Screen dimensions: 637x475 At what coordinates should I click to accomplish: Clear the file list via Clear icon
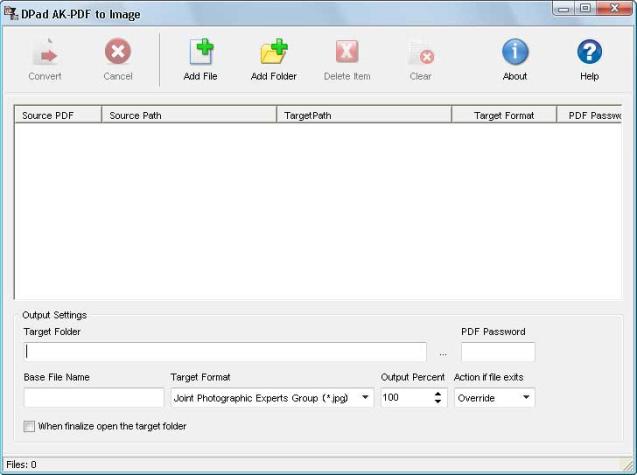421,53
